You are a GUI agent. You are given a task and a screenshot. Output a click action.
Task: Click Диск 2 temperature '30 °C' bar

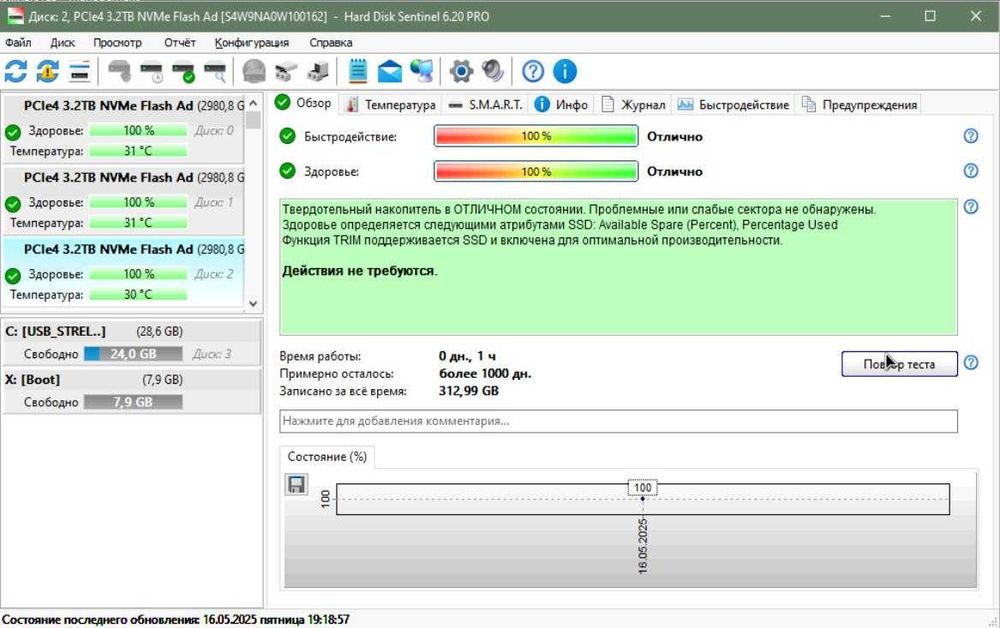click(x=138, y=295)
